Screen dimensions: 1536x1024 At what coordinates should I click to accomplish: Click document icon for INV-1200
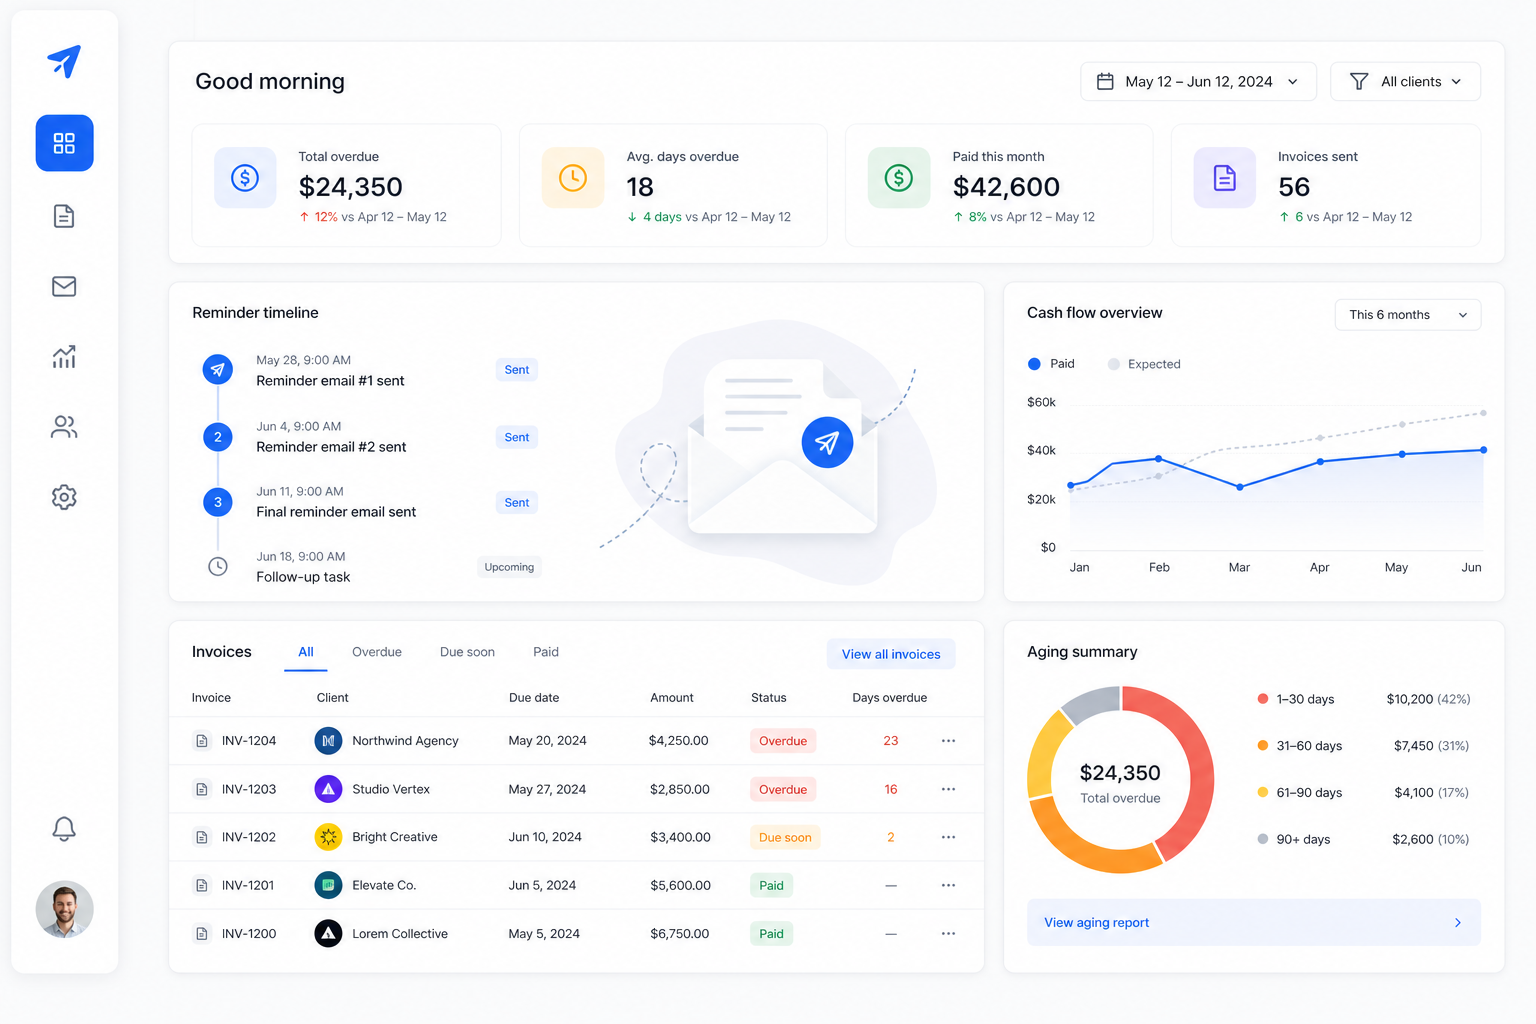pyautogui.click(x=202, y=933)
